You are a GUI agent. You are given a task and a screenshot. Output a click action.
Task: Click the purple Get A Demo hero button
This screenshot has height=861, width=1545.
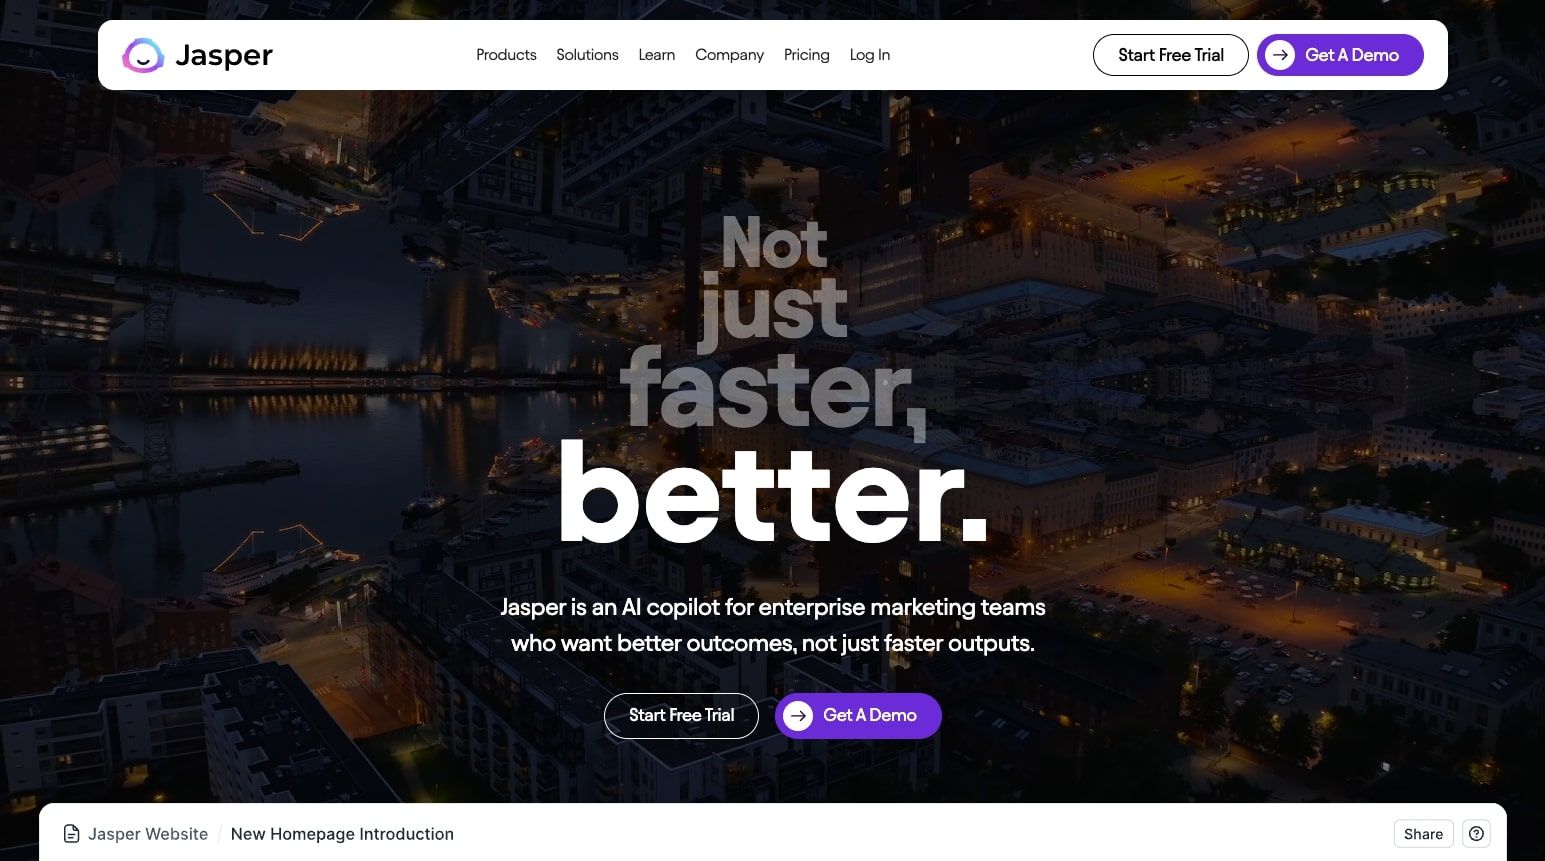[858, 716]
